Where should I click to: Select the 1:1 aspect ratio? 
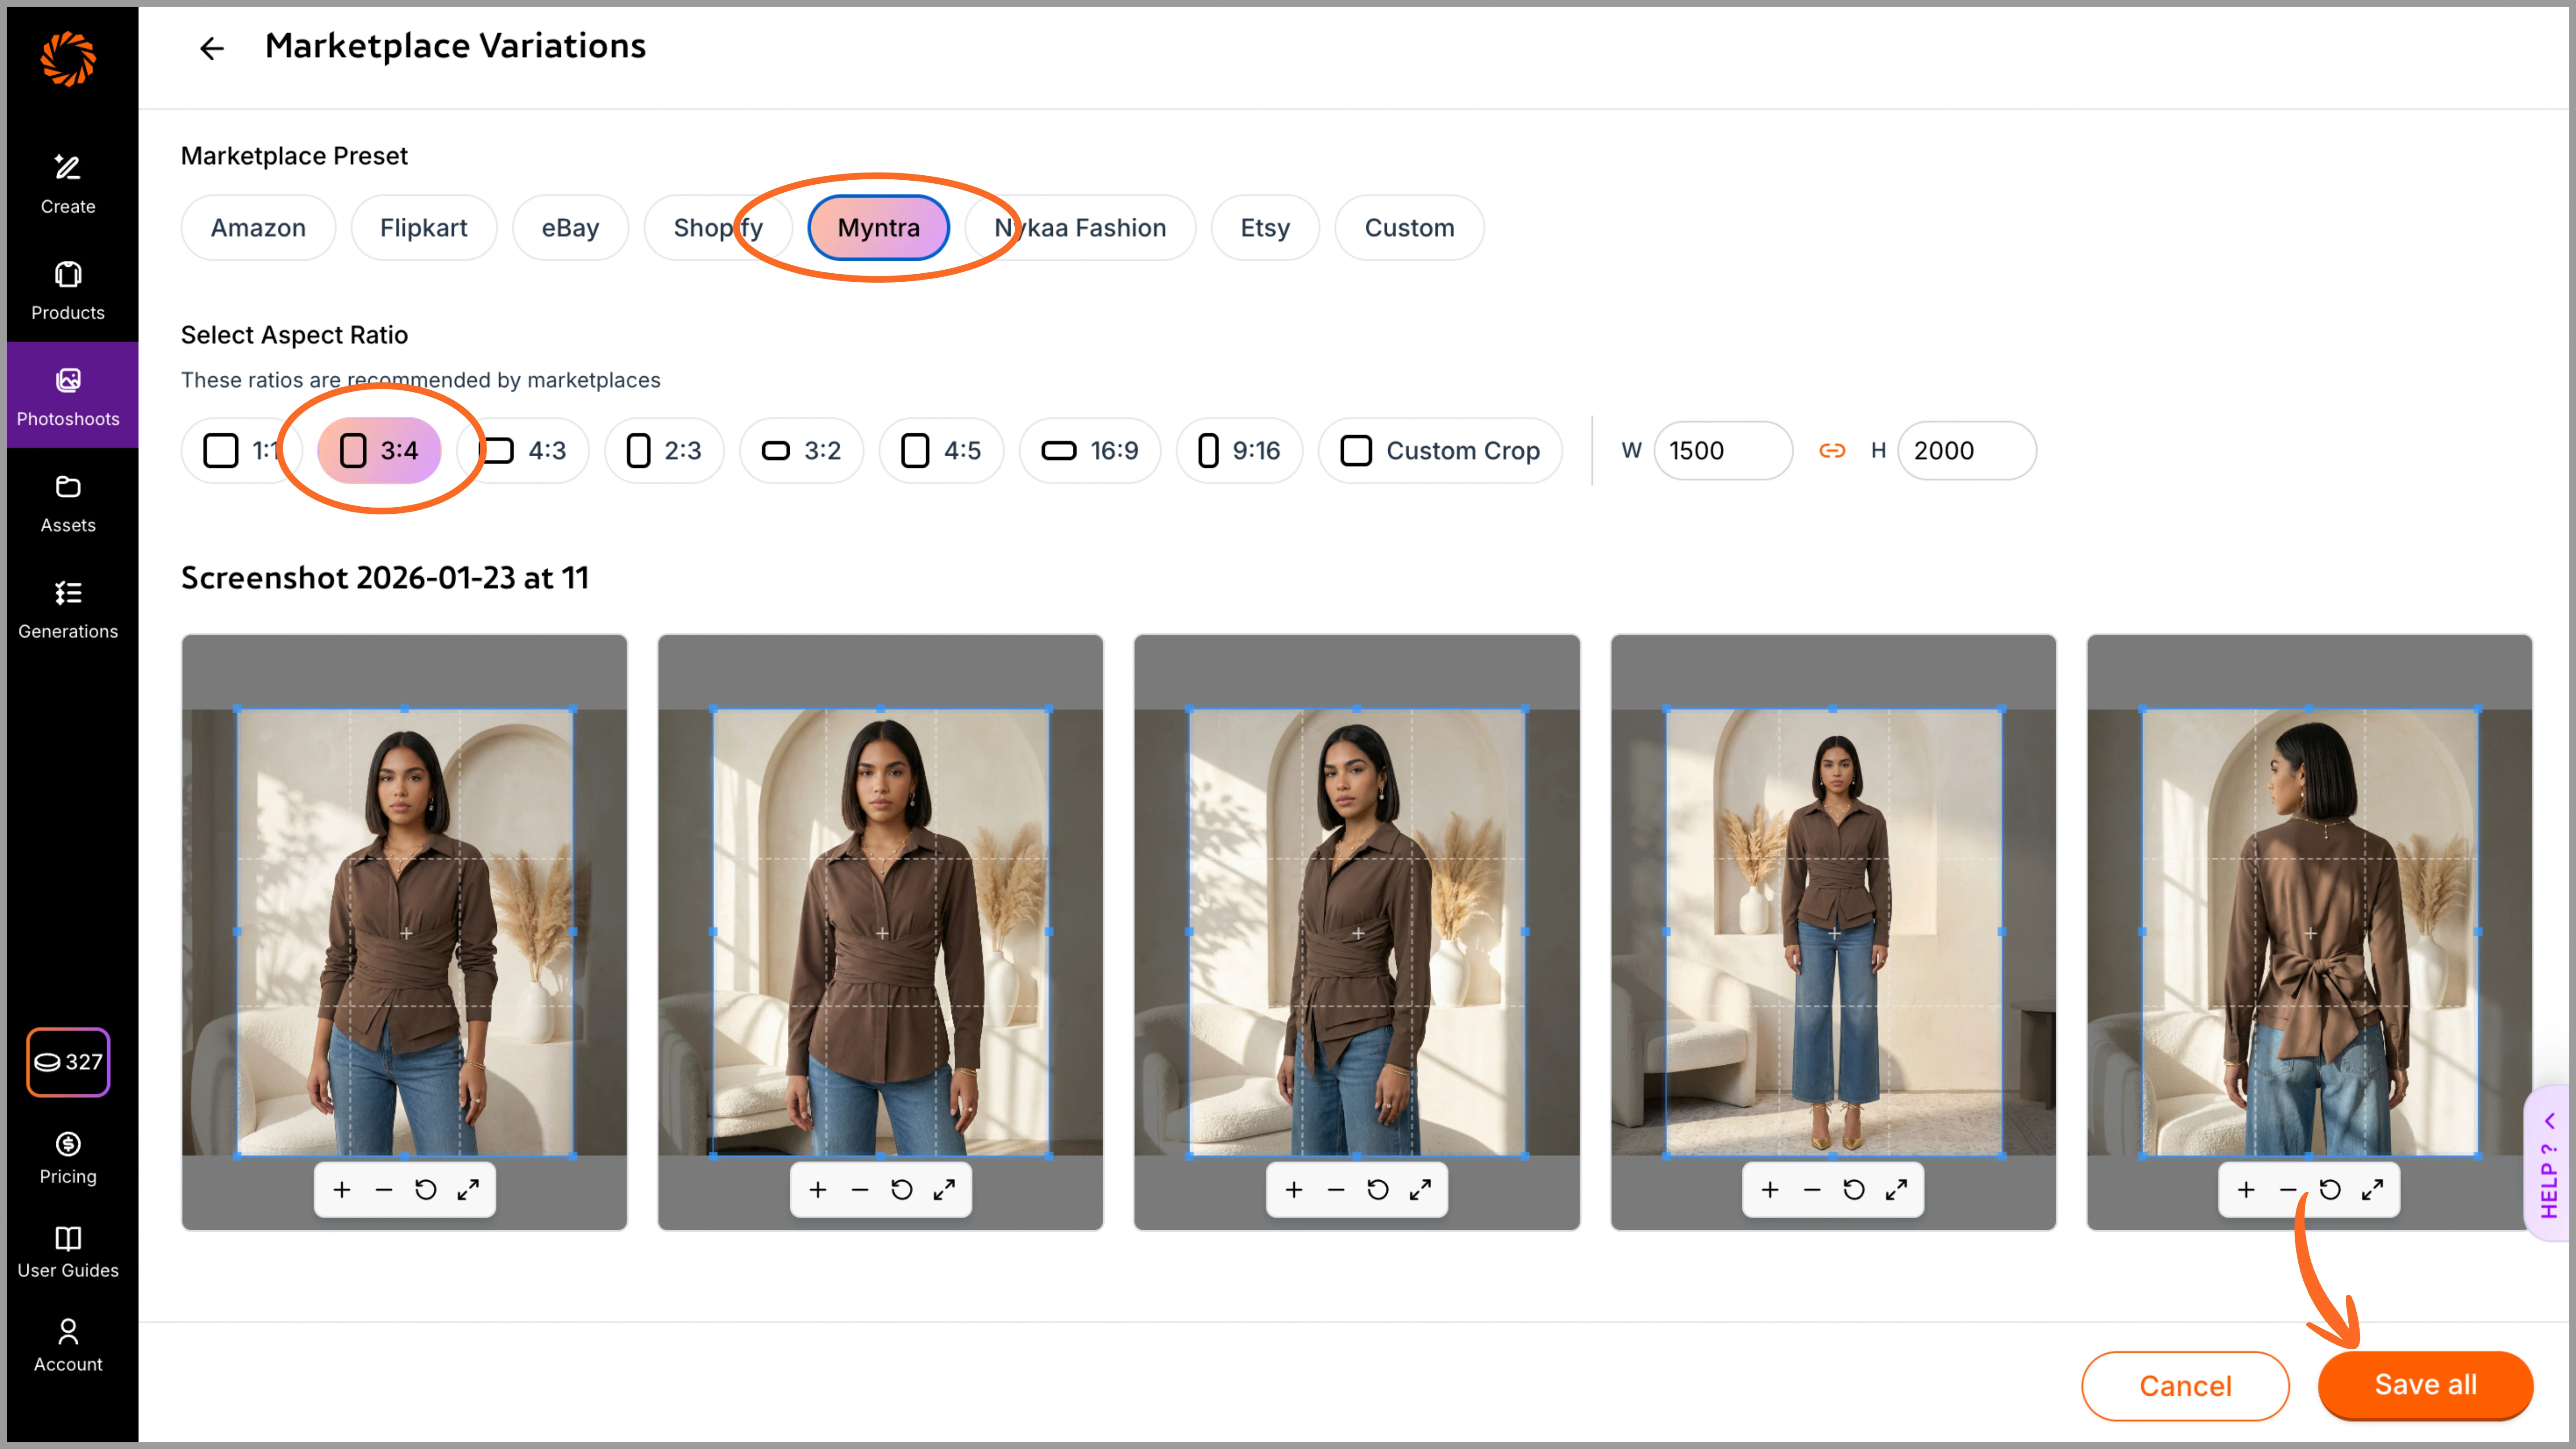(241, 450)
